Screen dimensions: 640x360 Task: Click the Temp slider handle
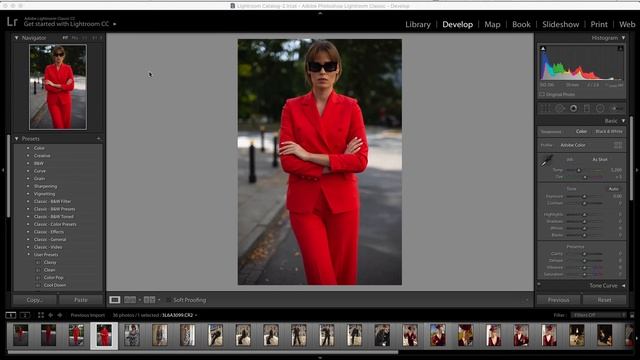(x=579, y=170)
